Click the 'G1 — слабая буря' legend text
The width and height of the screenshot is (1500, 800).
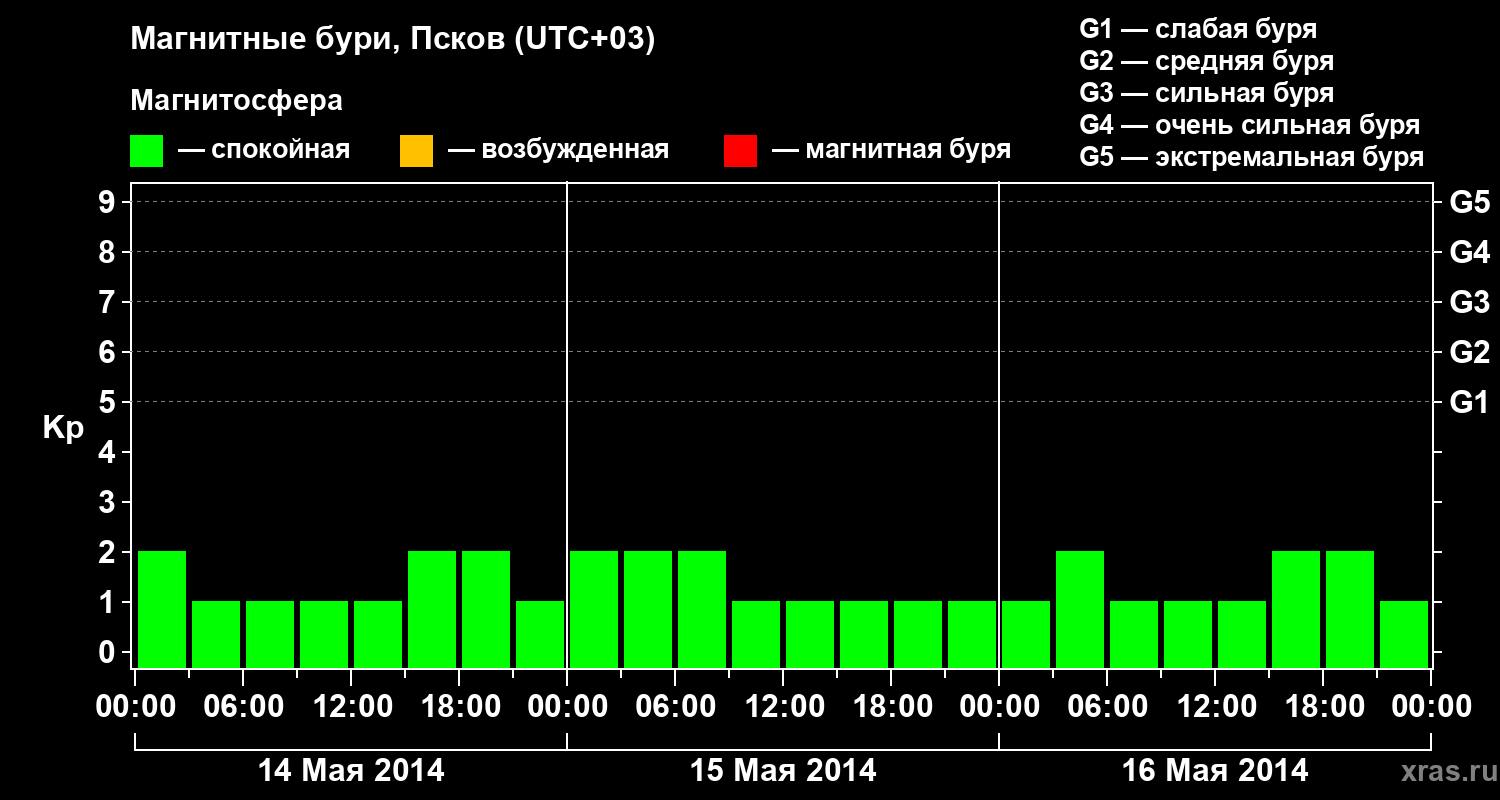[x=1198, y=29]
